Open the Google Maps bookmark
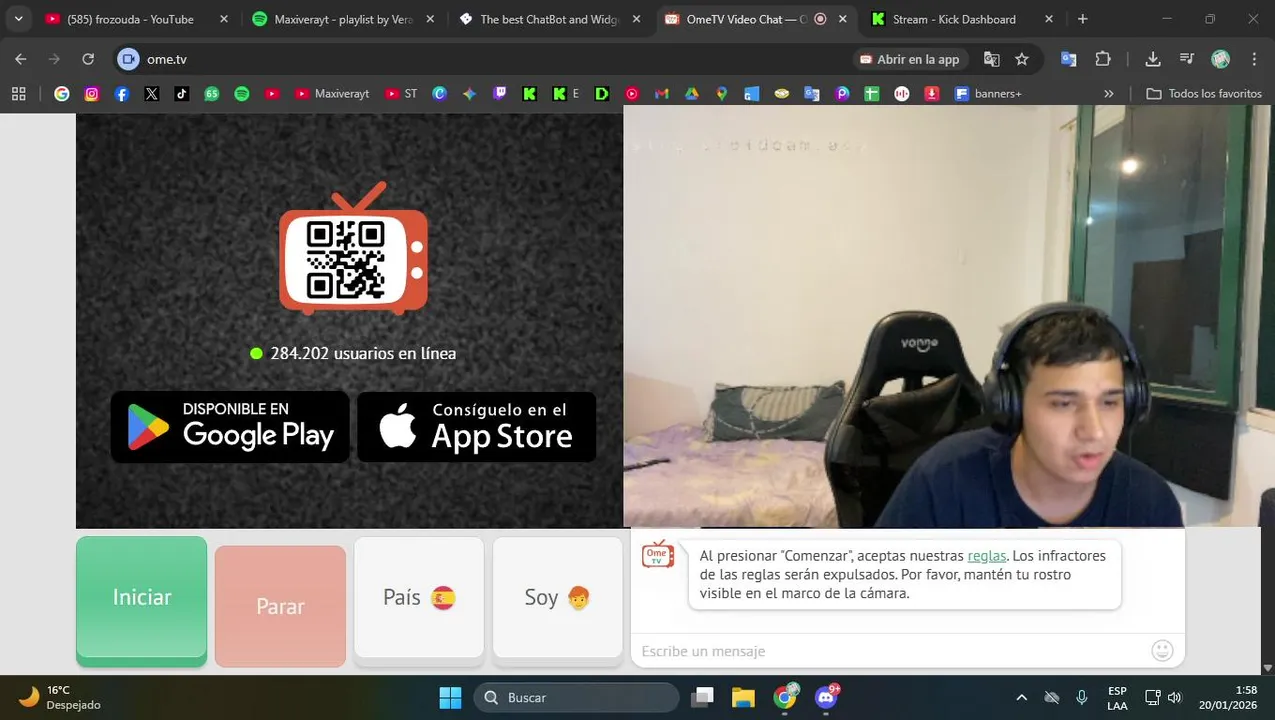1275x720 pixels. coord(721,93)
